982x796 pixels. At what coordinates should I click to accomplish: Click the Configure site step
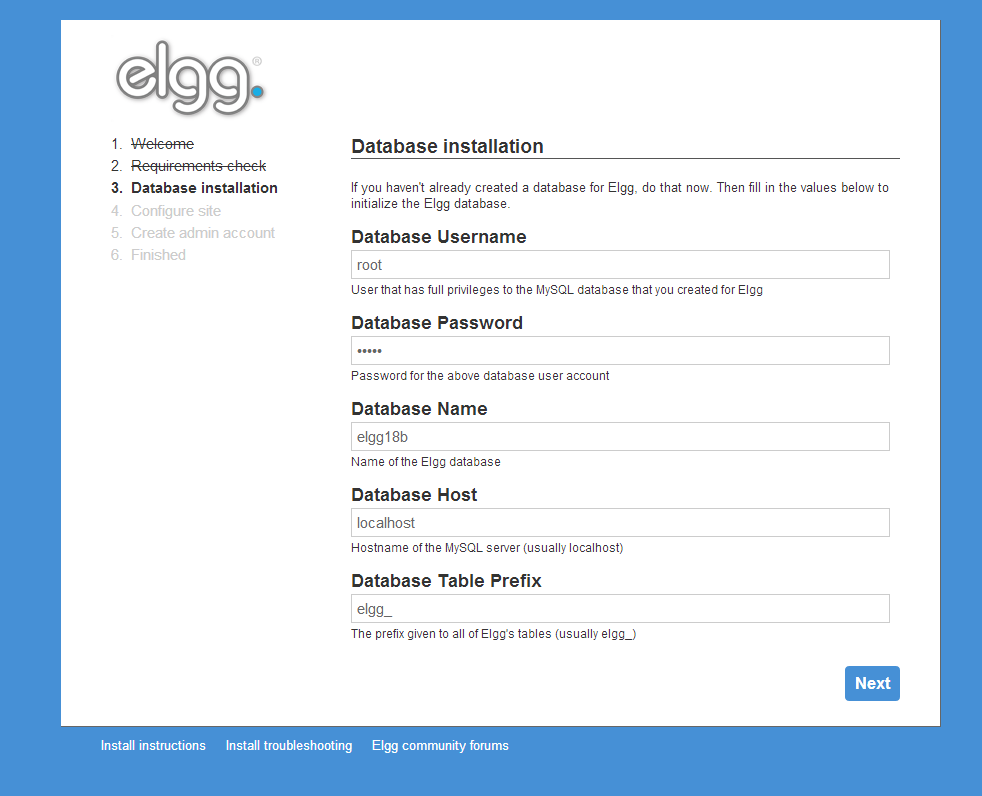176,211
